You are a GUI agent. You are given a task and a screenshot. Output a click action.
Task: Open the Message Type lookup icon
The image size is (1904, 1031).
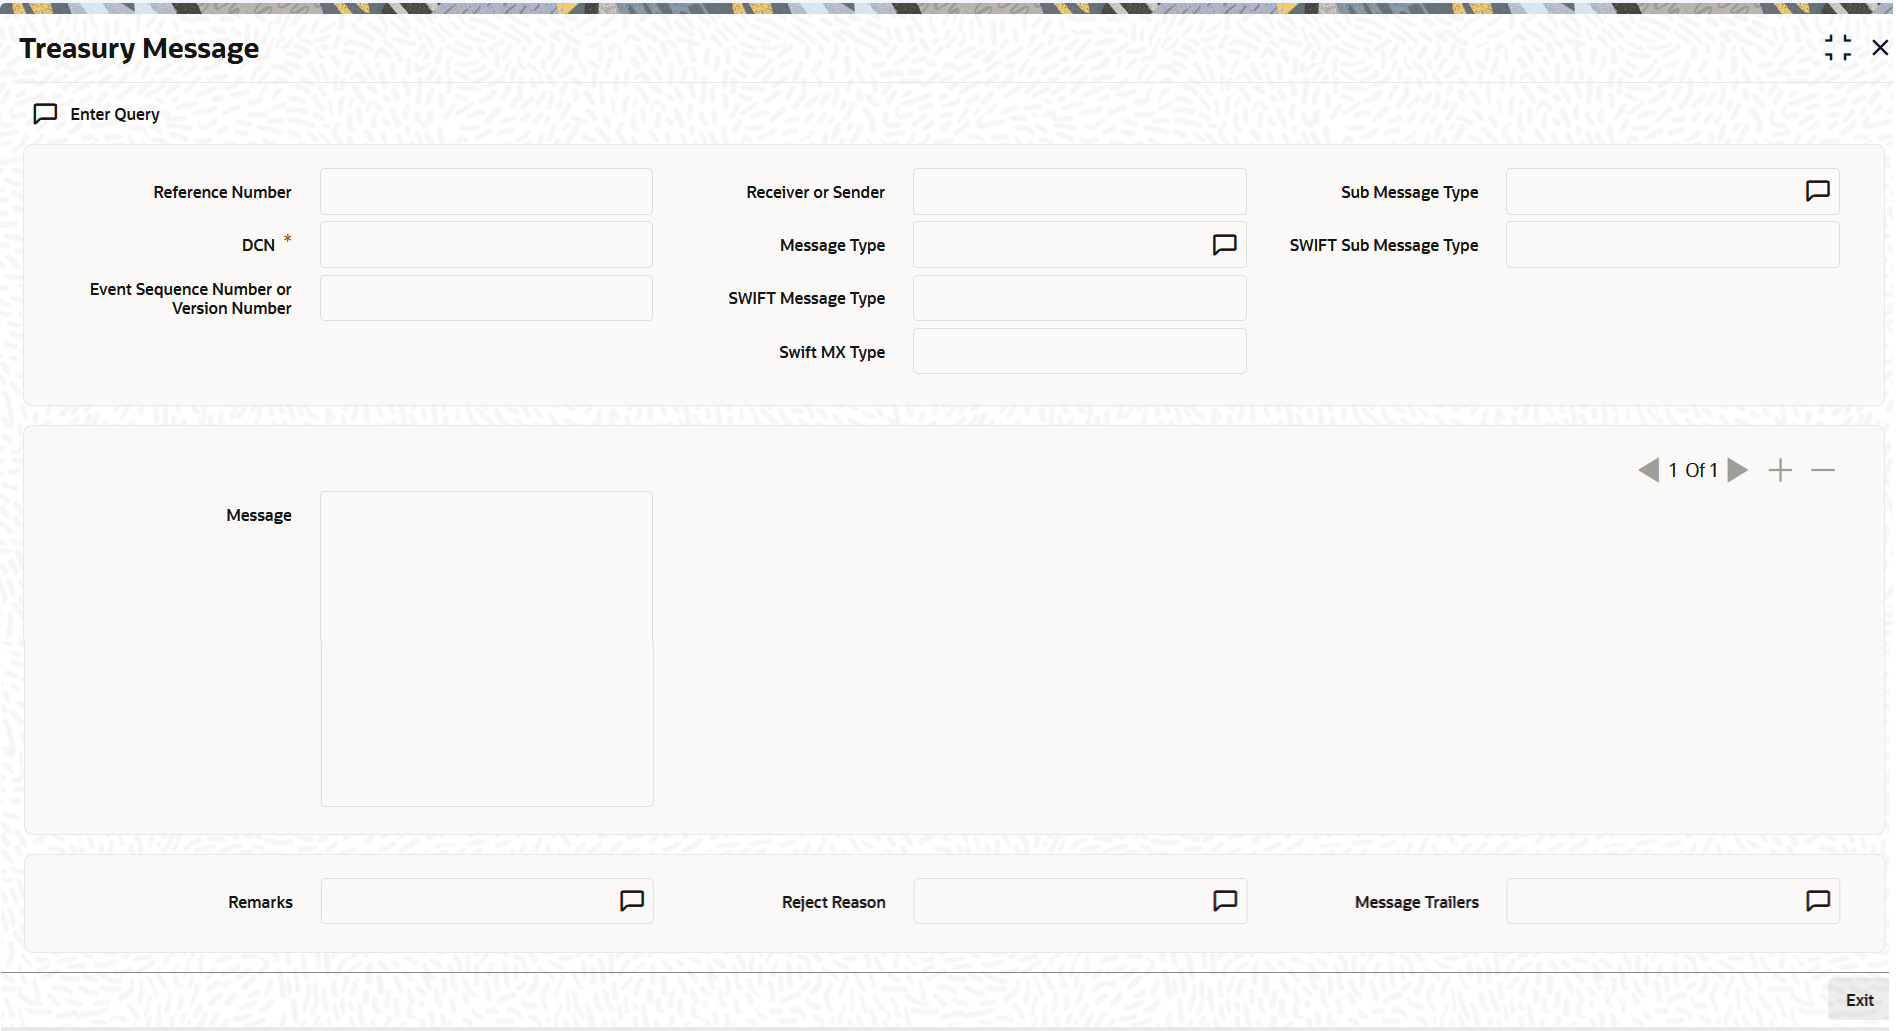click(x=1224, y=245)
